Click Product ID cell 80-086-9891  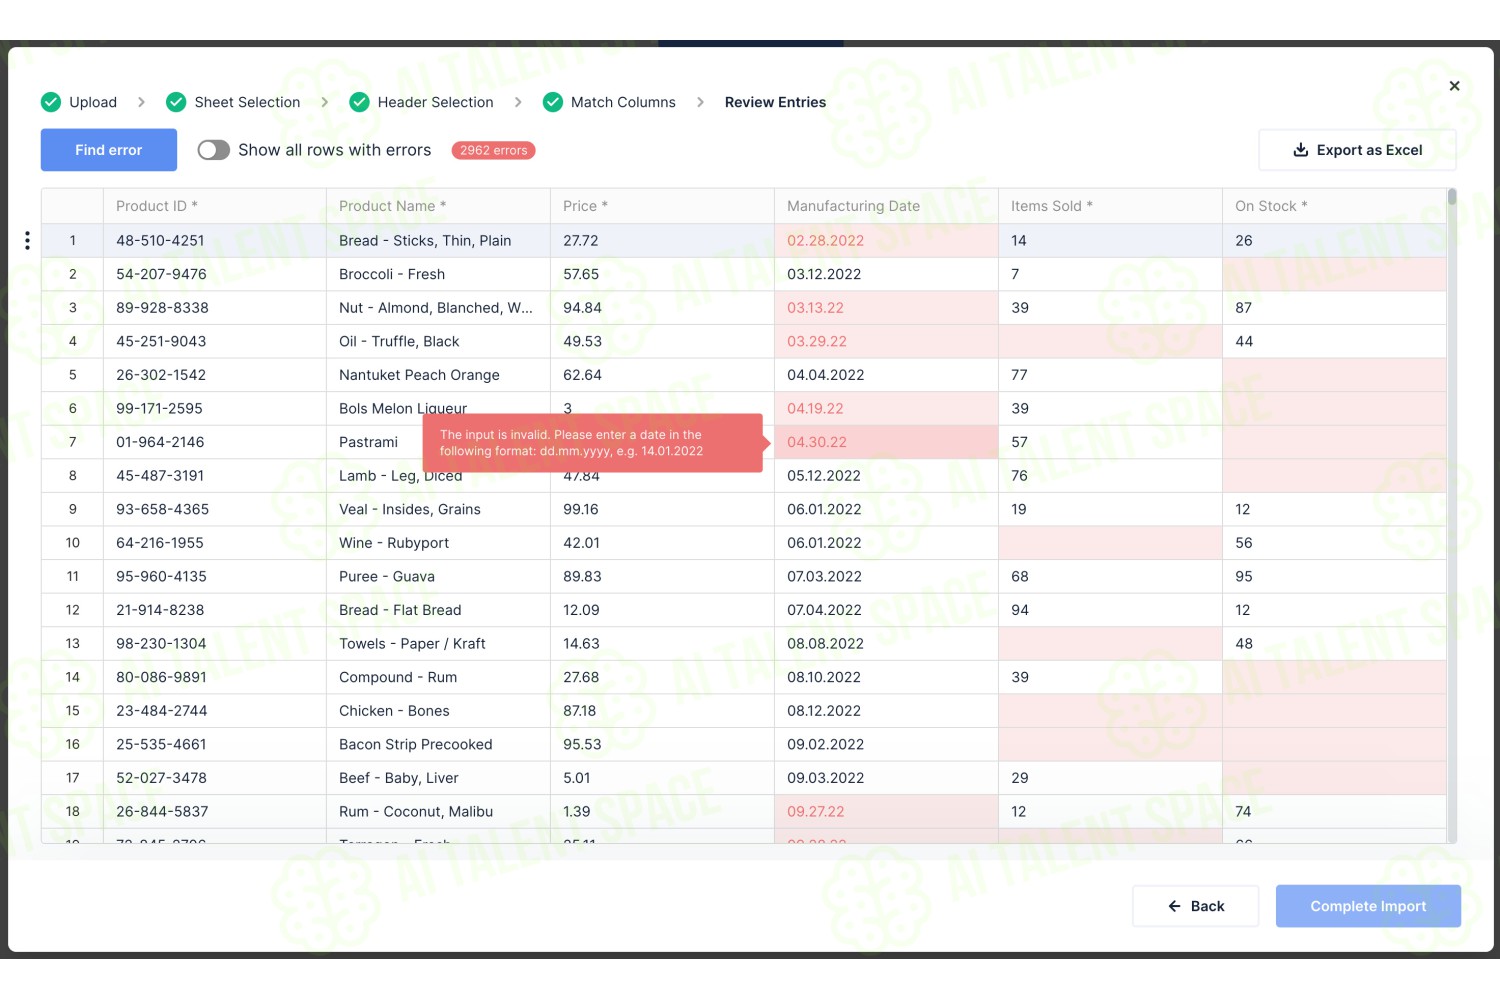(215, 677)
